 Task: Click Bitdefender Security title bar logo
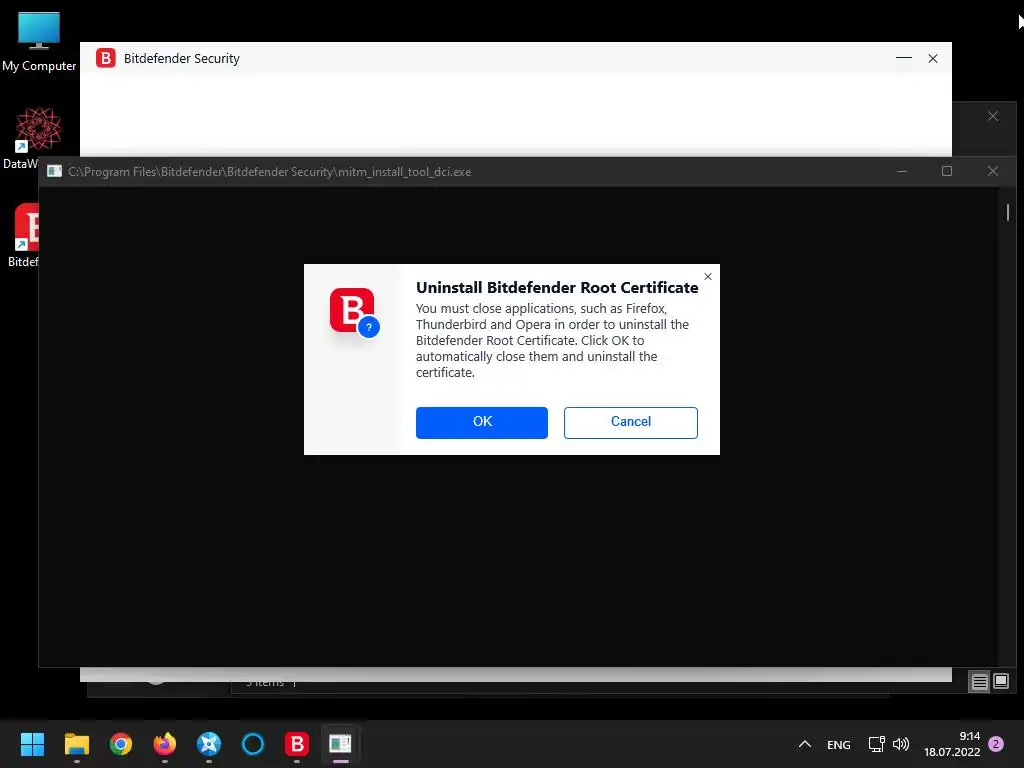106,58
